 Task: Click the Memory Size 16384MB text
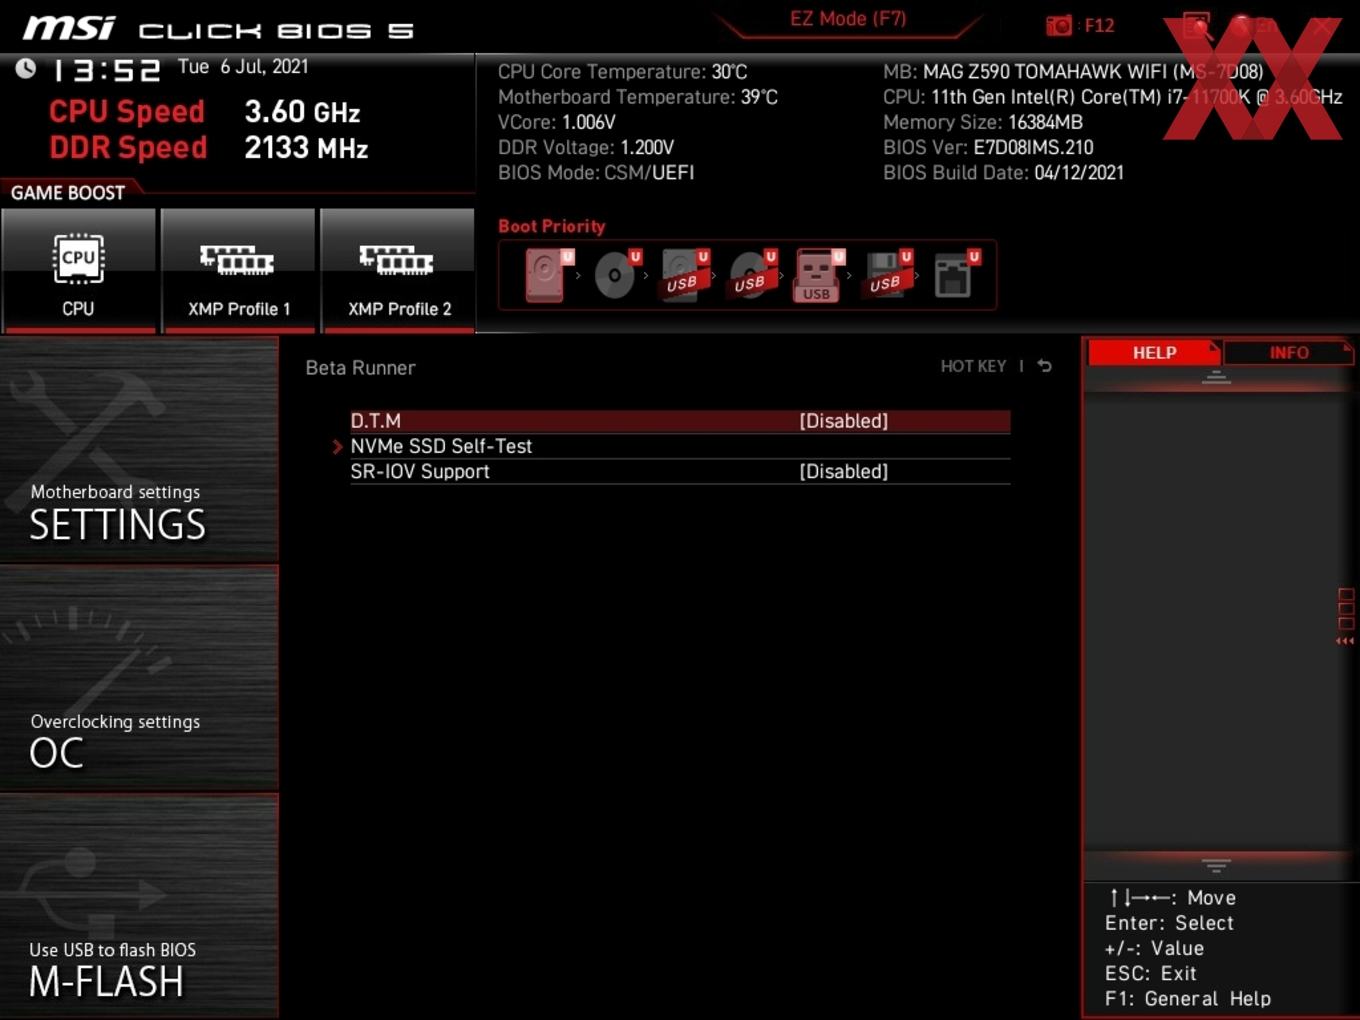click(x=983, y=122)
